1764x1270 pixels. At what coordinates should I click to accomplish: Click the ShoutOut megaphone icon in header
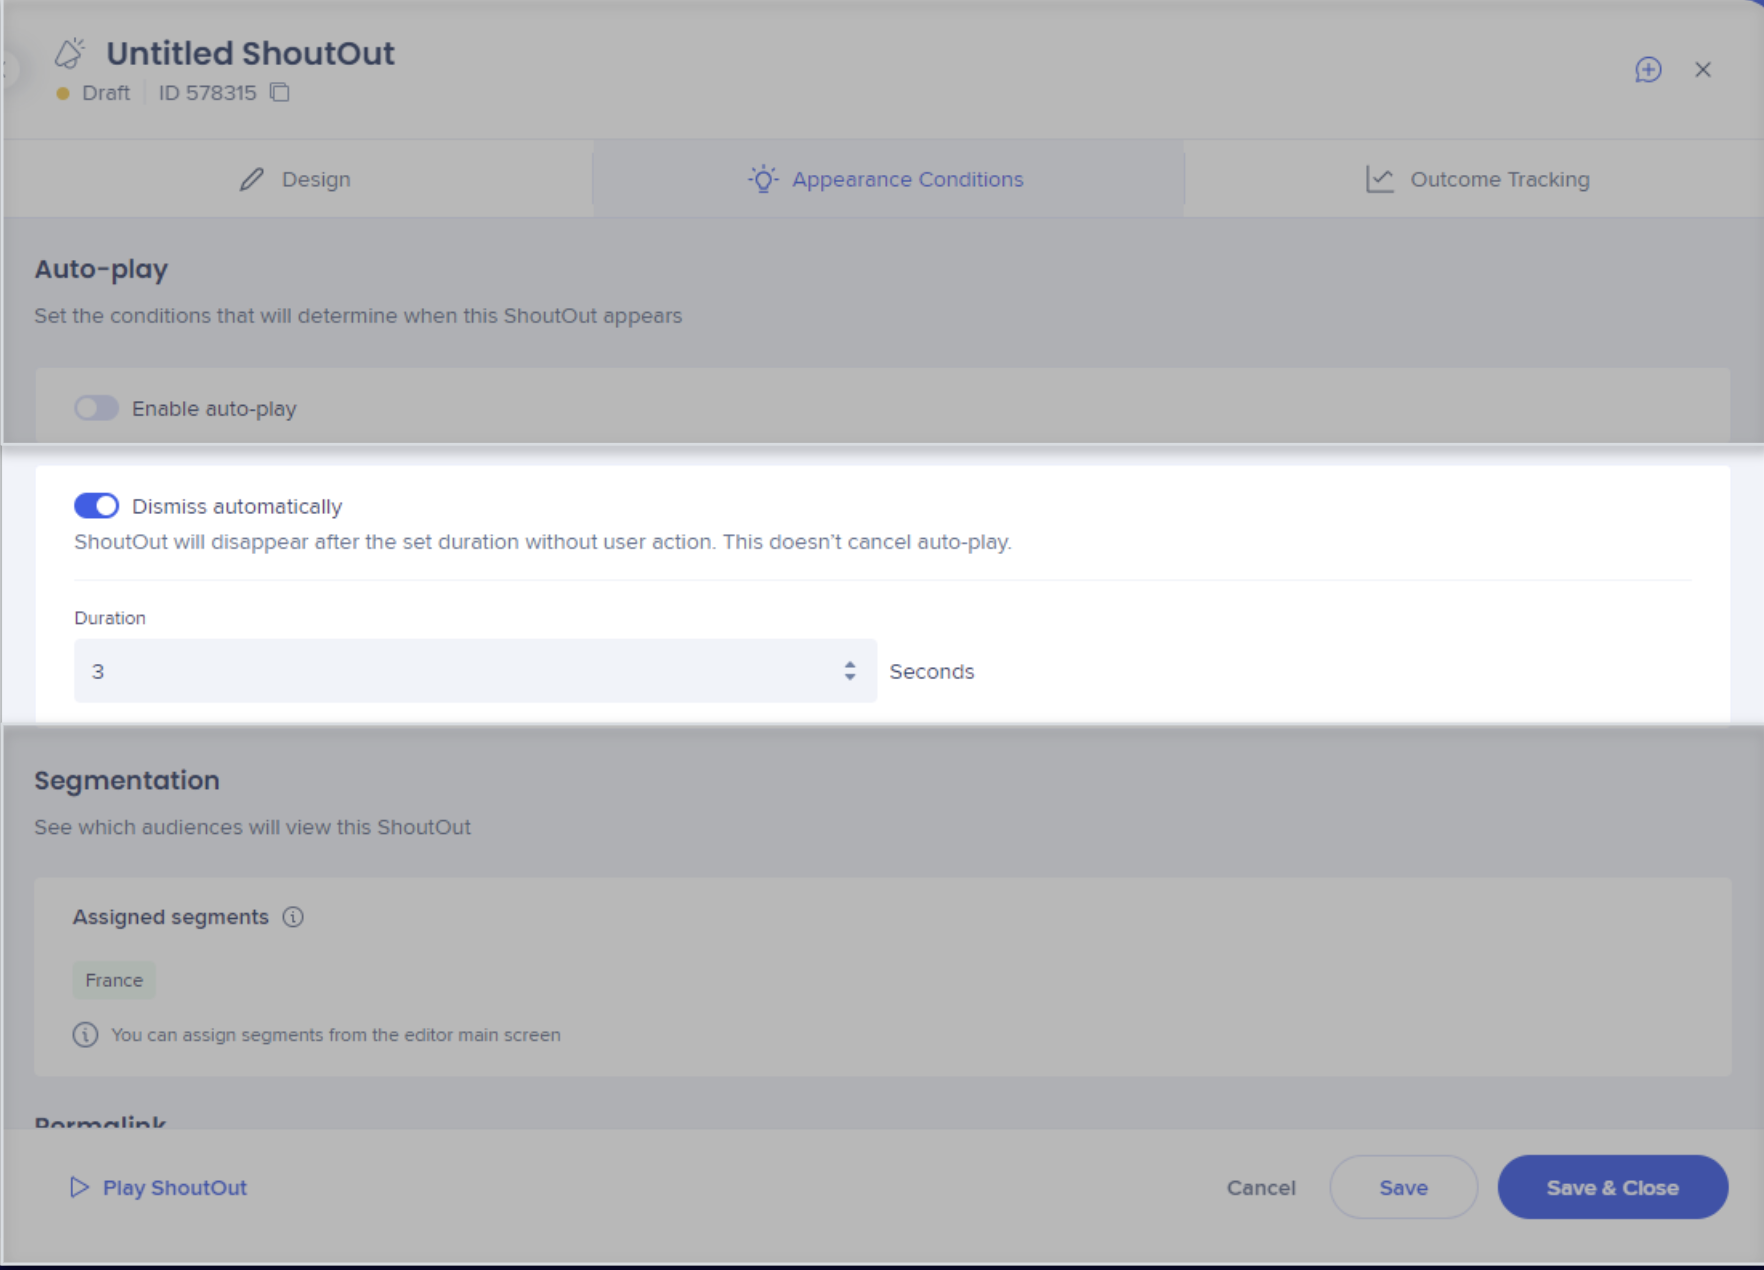[x=70, y=53]
